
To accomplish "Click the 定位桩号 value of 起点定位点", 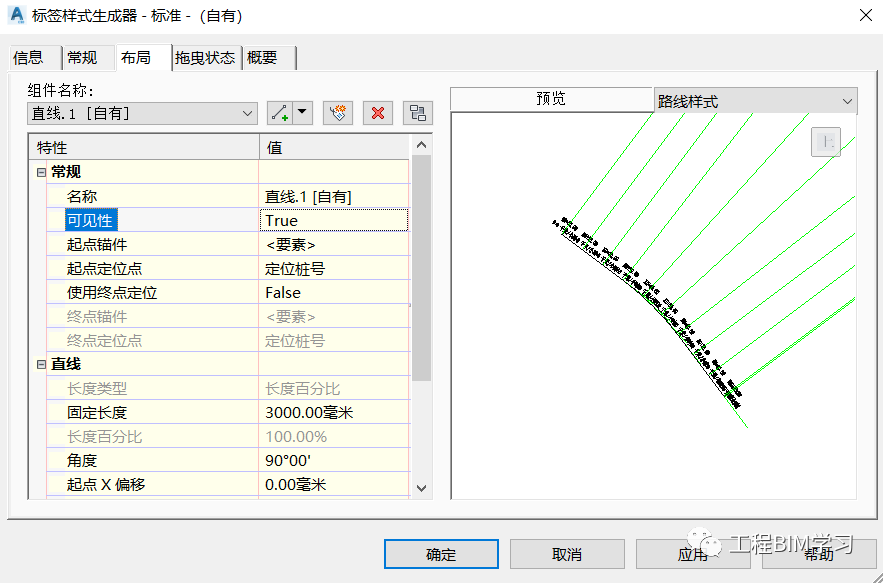I will (x=333, y=269).
